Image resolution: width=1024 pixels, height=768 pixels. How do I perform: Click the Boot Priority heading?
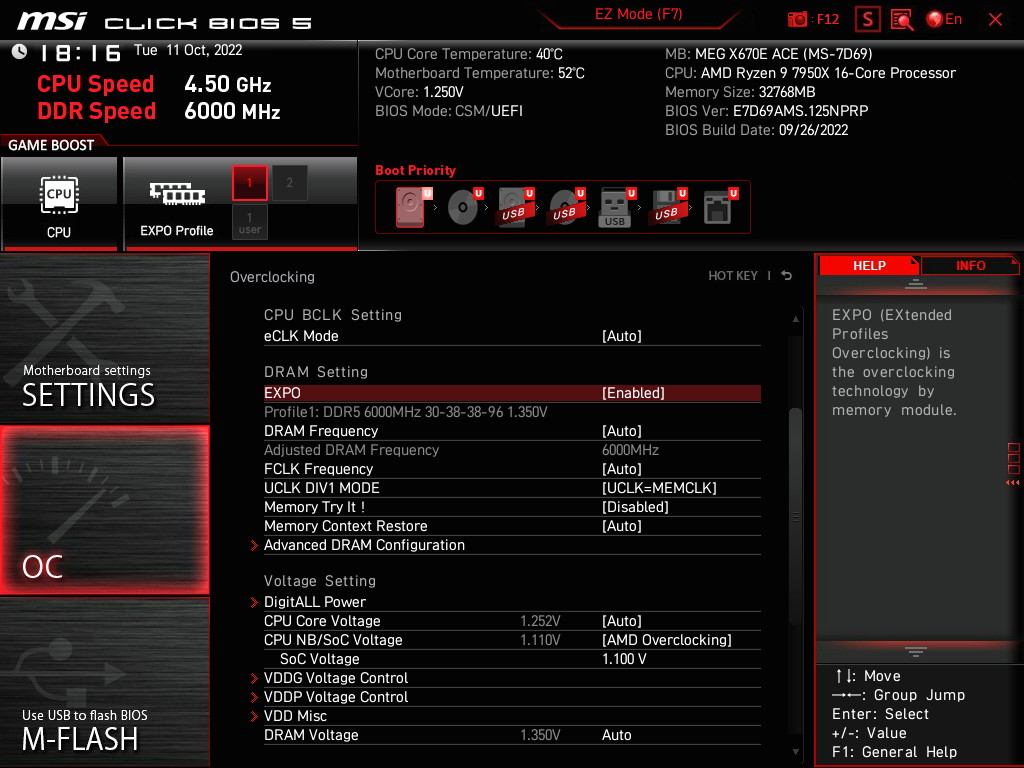point(415,170)
